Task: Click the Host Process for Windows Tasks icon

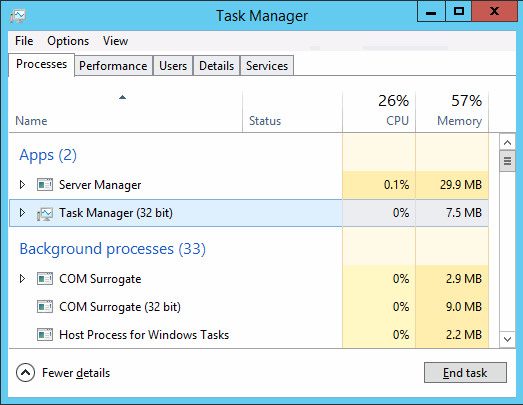Action: (45, 335)
